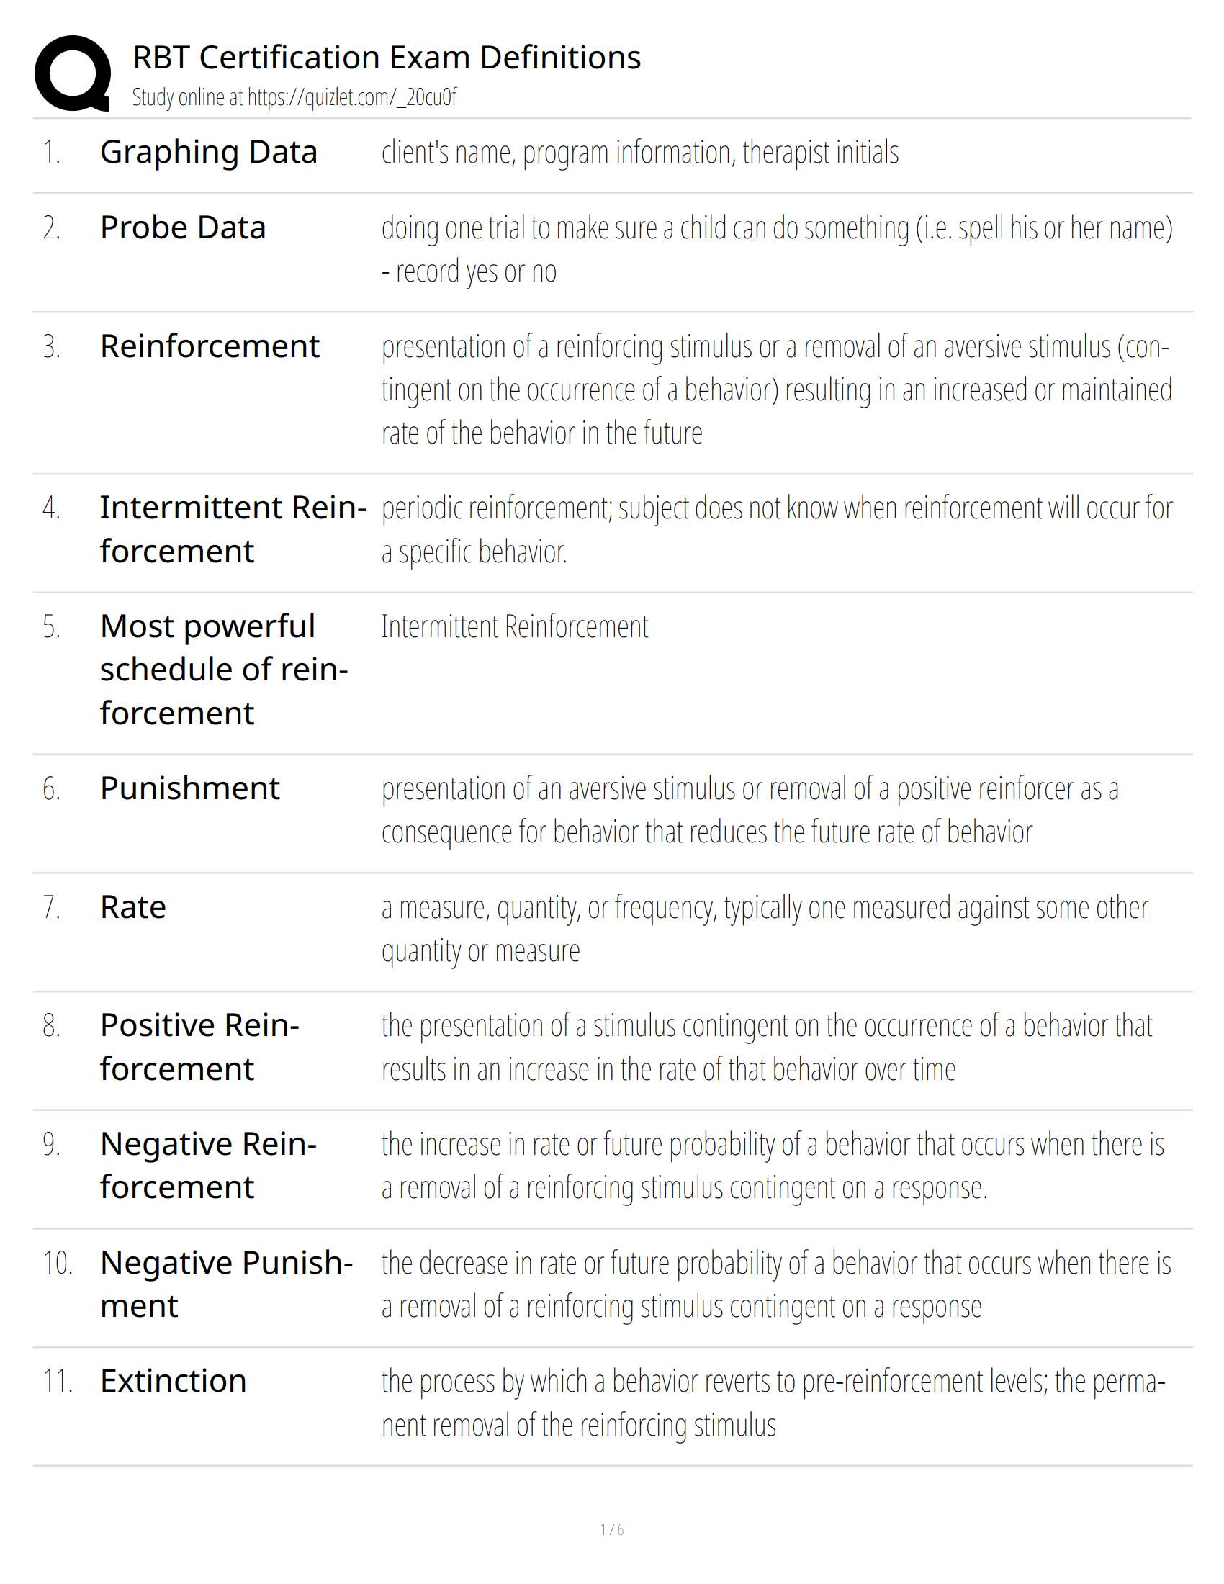Click the page number 1/6 indicator
Image resolution: width=1224 pixels, height=1584 pixels.
tap(612, 1530)
